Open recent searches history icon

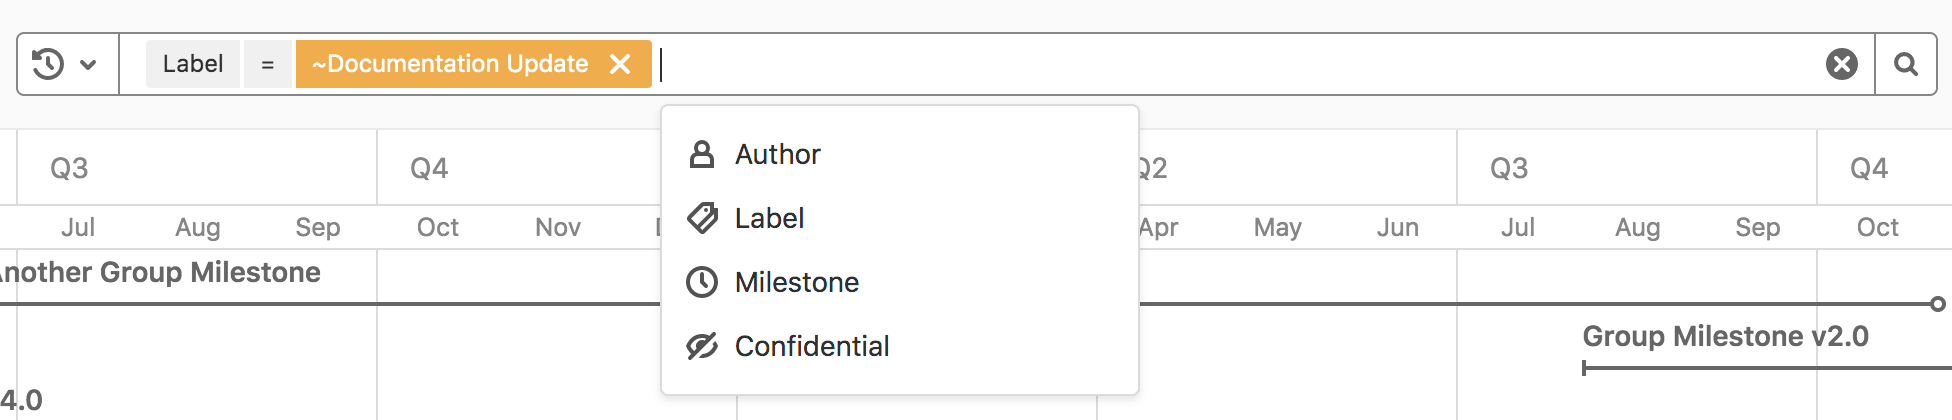point(47,64)
